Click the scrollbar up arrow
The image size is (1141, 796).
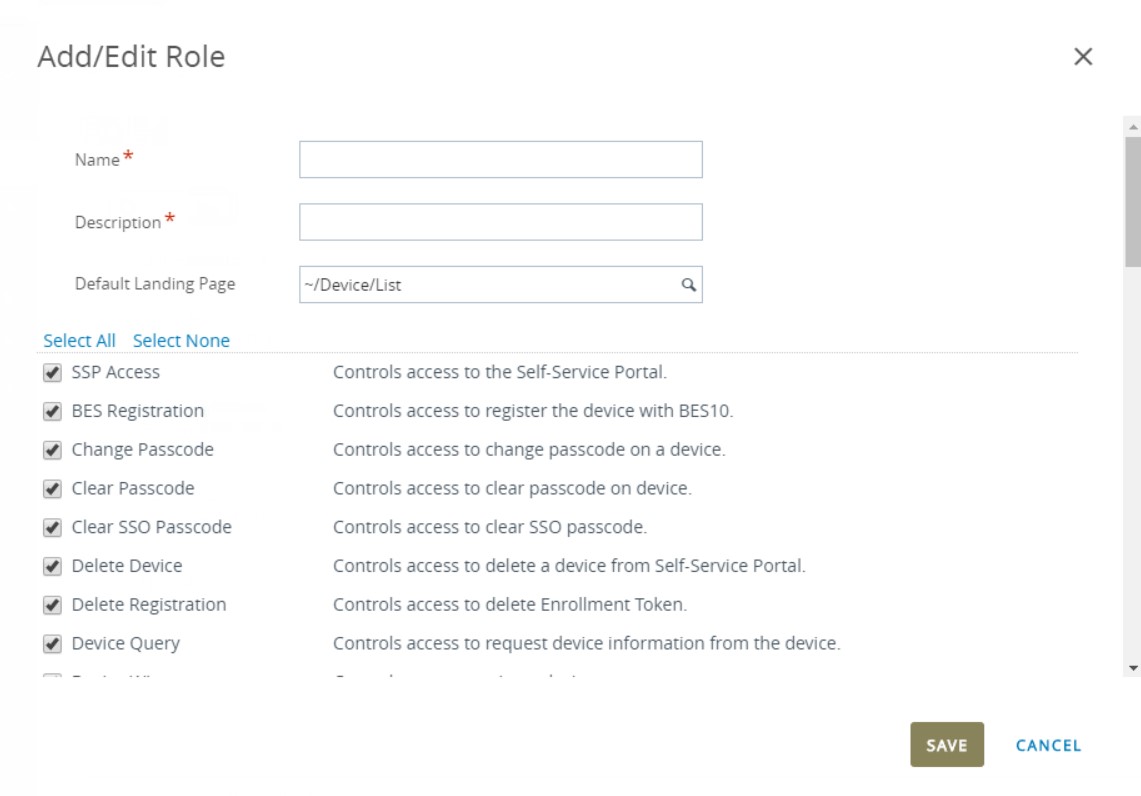[x=1132, y=128]
